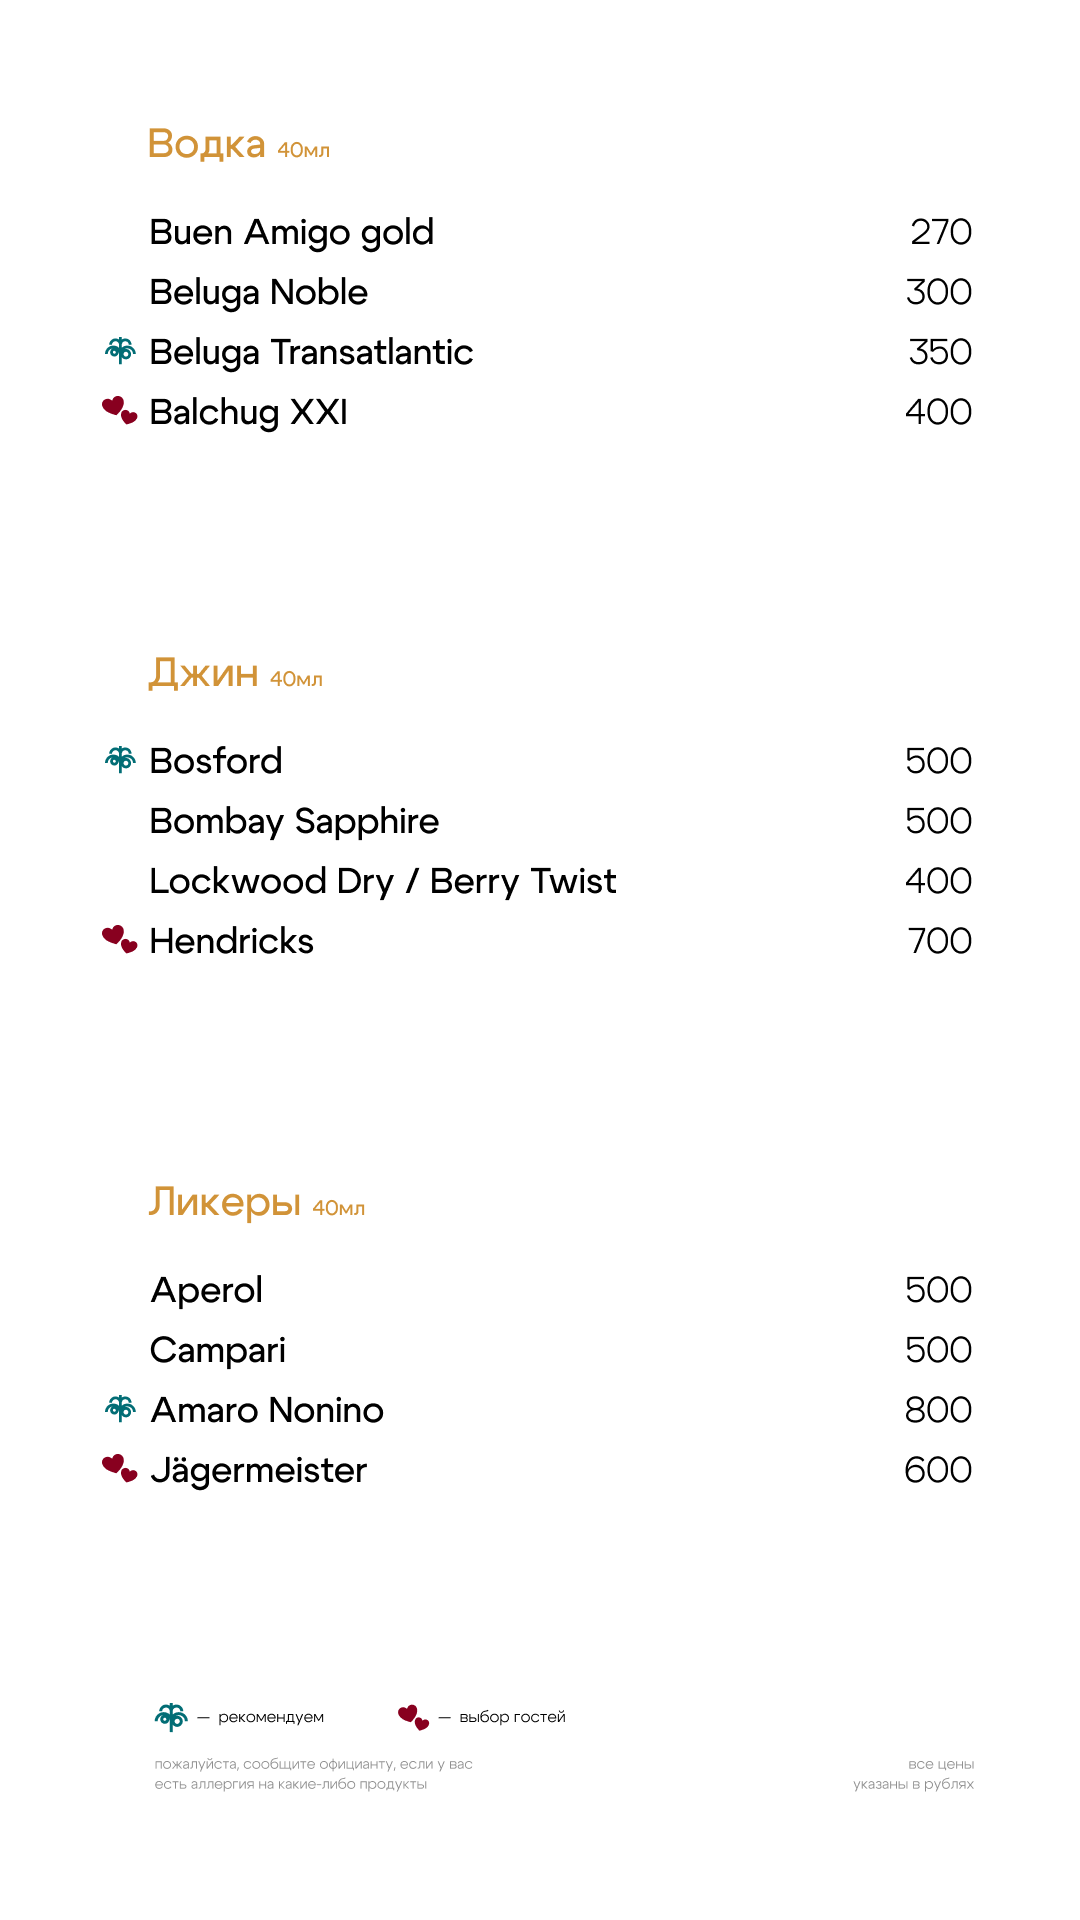Select Campari liqueur item
The image size is (1080, 1920).
click(x=217, y=1350)
